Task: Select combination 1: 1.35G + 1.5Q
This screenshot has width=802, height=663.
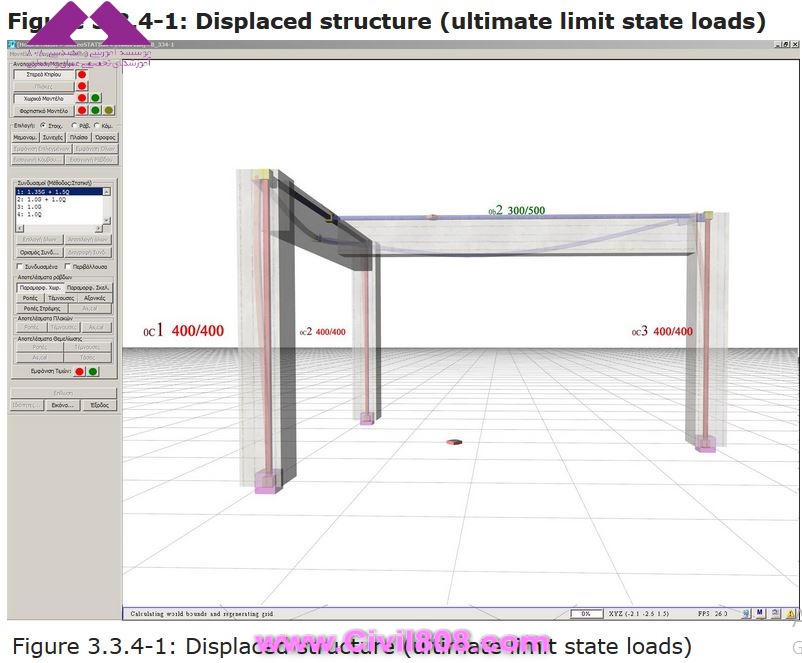Action: 59,192
